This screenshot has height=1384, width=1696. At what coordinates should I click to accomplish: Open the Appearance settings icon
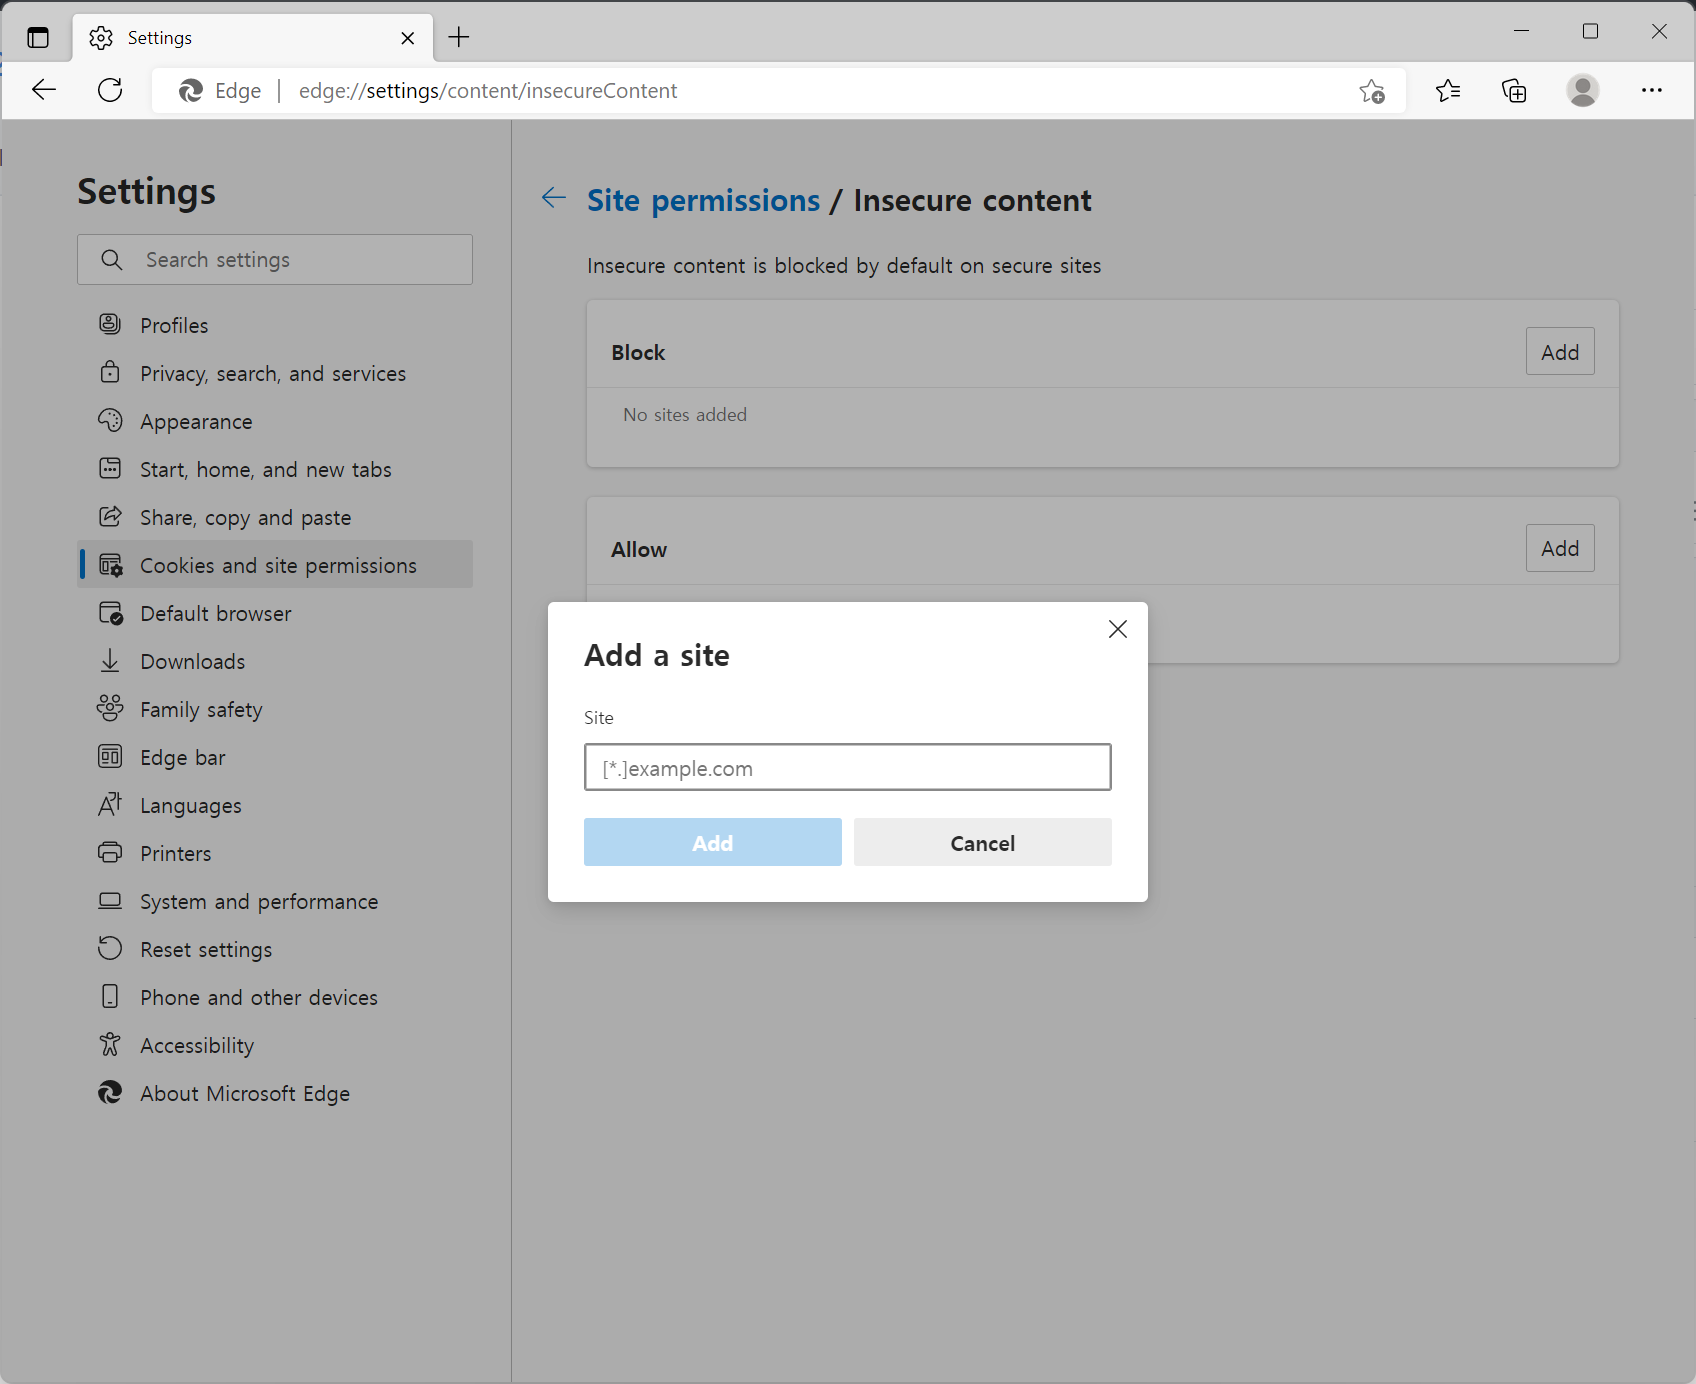(x=111, y=421)
